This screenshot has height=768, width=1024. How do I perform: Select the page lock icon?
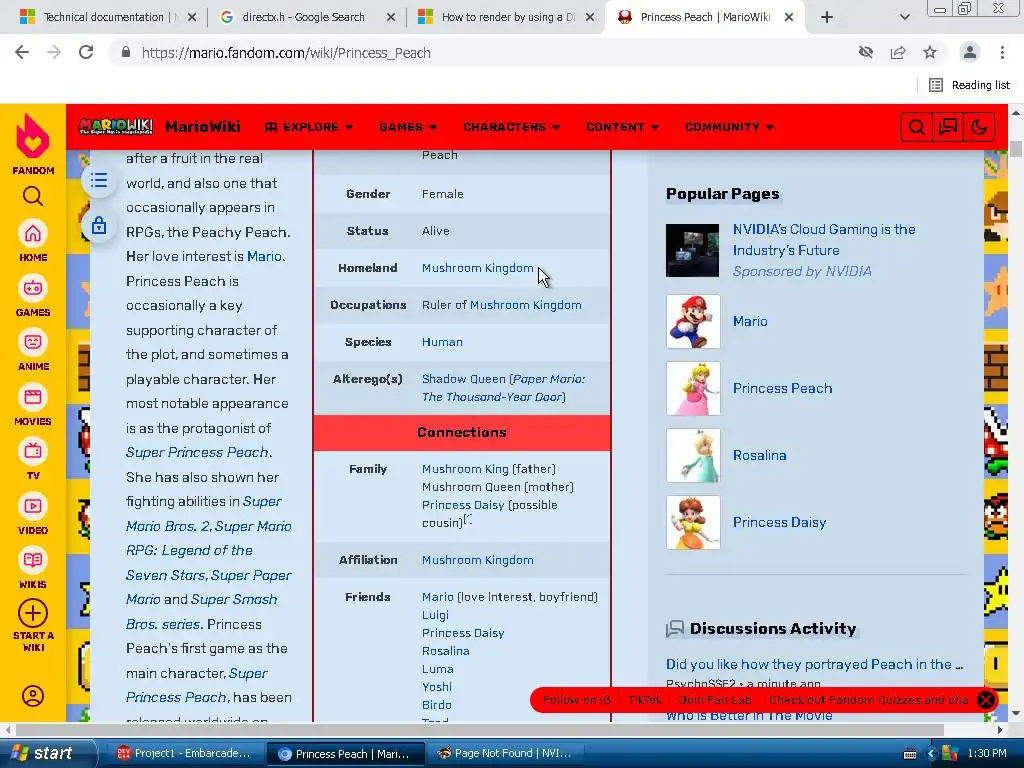(x=99, y=226)
